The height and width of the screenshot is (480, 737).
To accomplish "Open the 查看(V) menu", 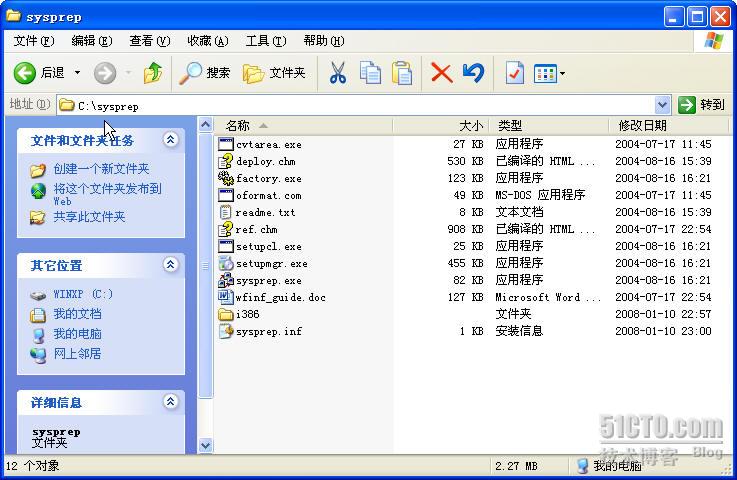I will point(149,41).
